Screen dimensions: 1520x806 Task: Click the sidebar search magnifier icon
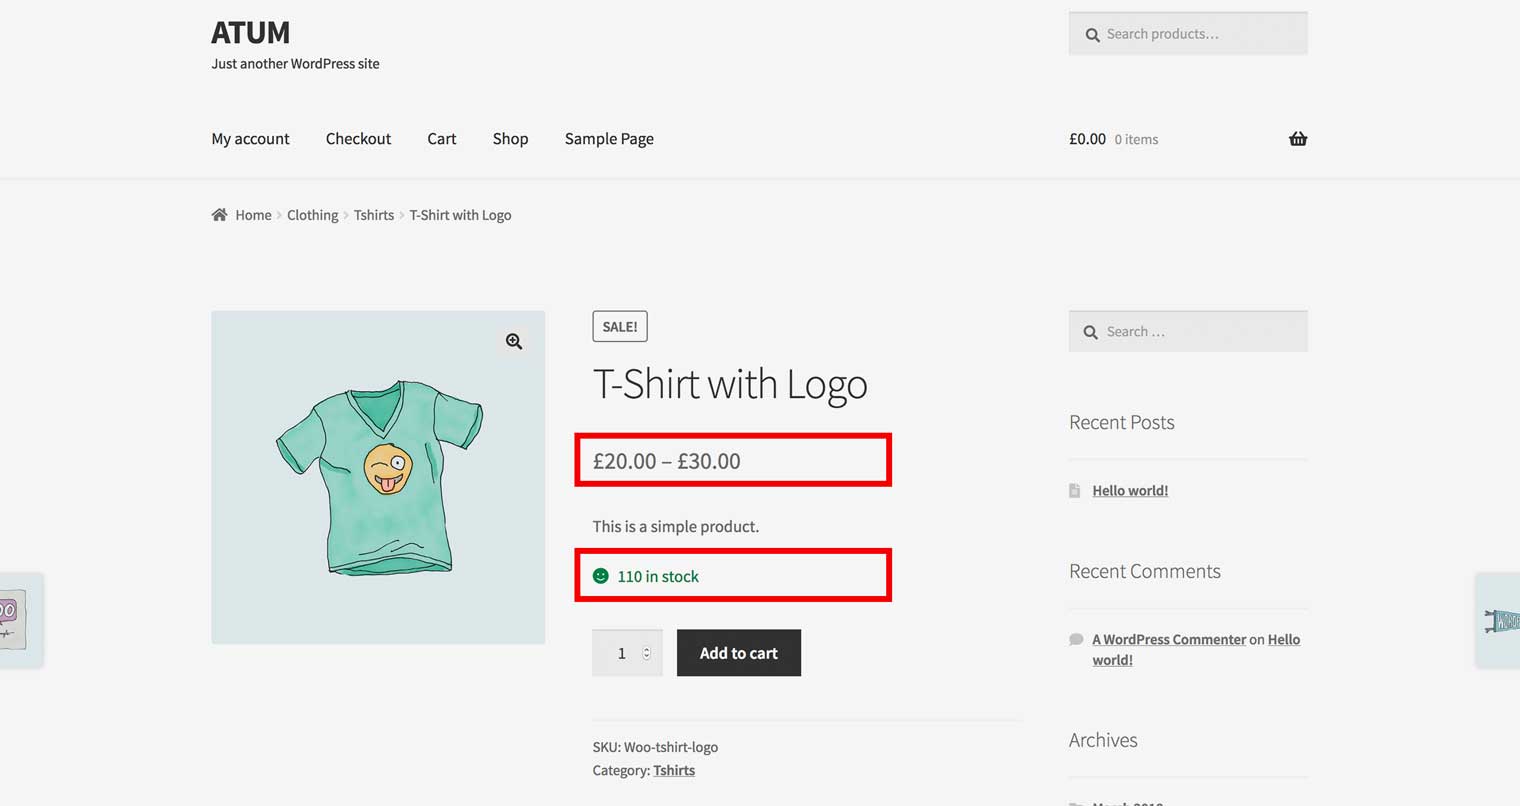click(1090, 332)
